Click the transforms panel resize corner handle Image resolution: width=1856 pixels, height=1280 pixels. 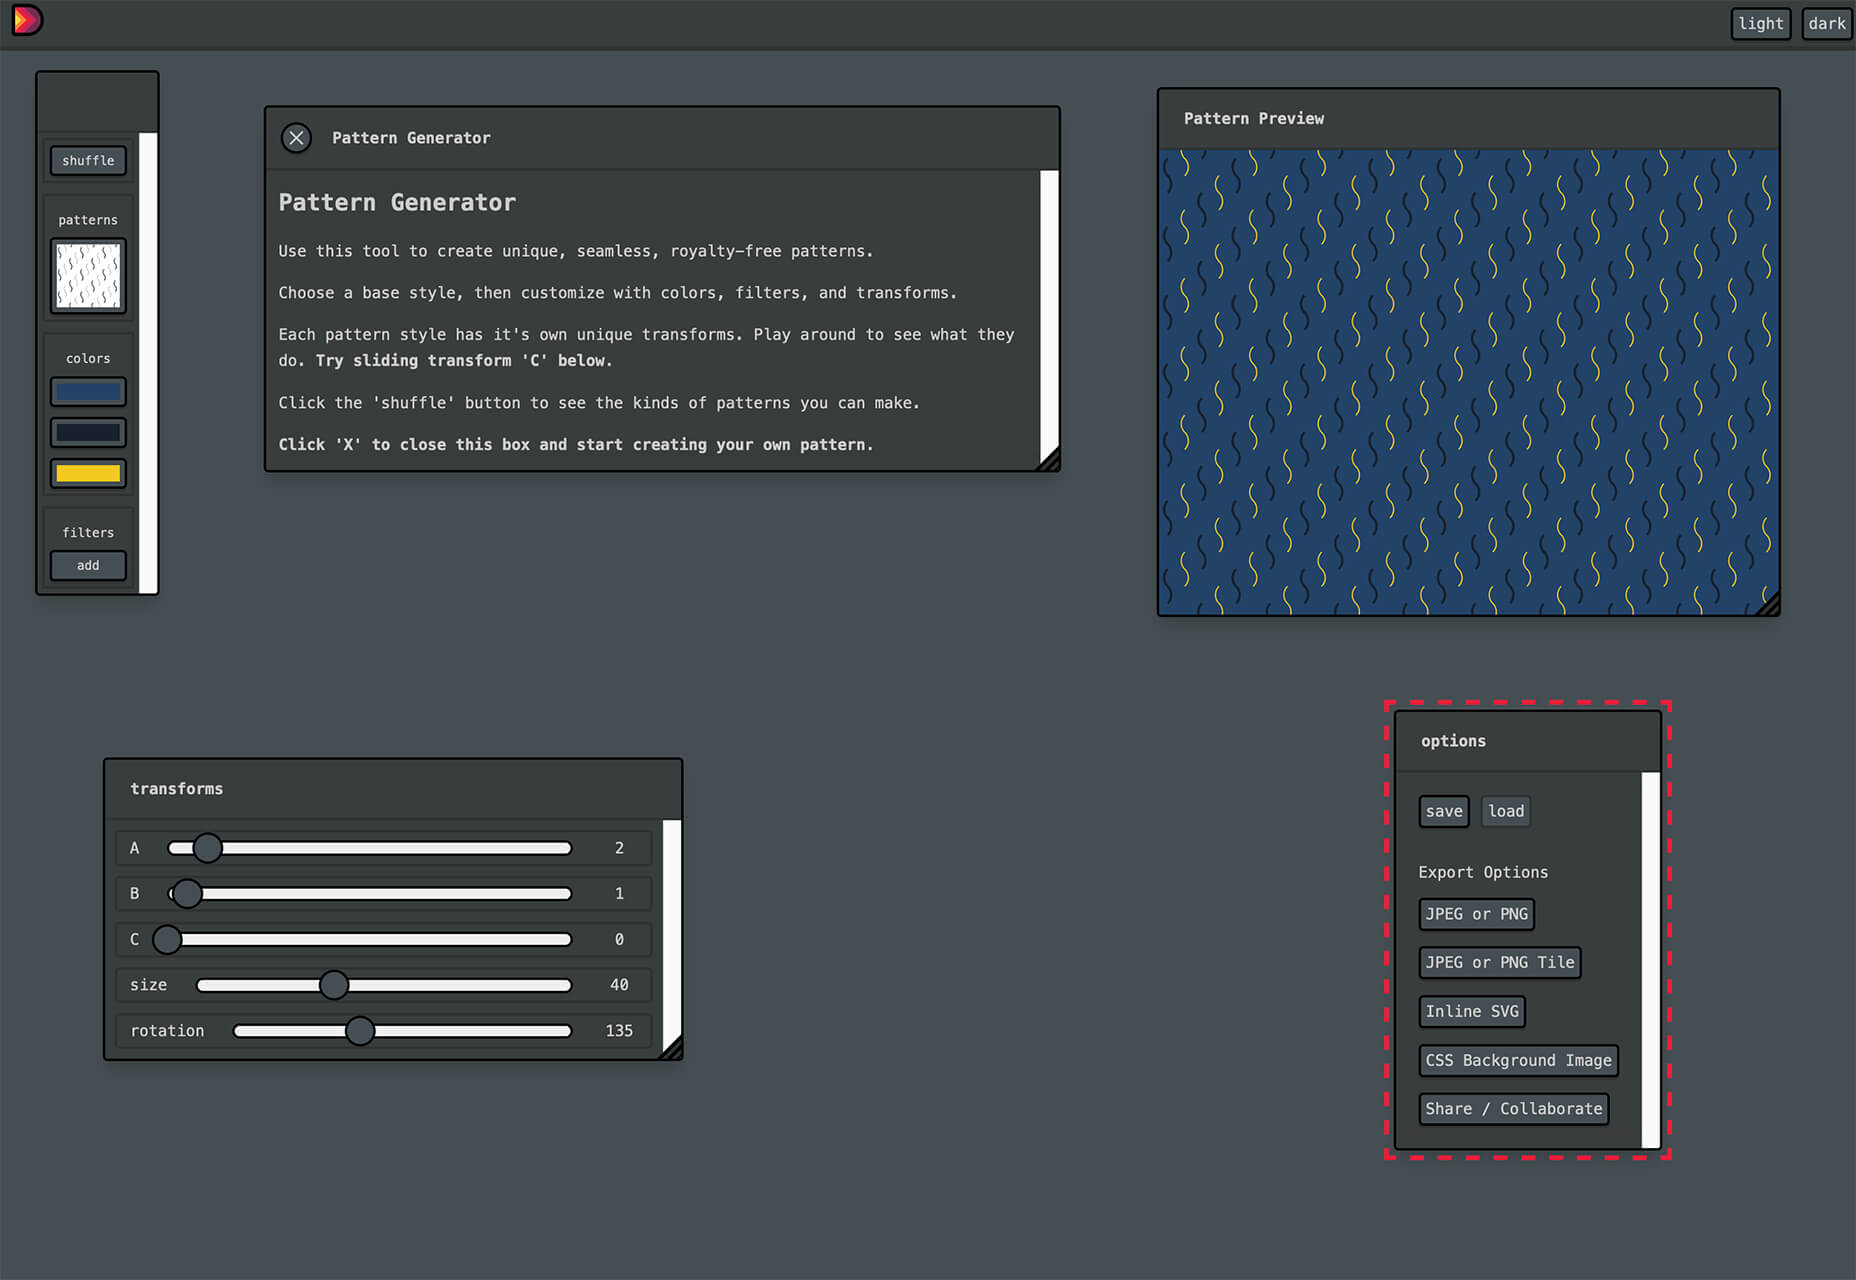(x=672, y=1048)
